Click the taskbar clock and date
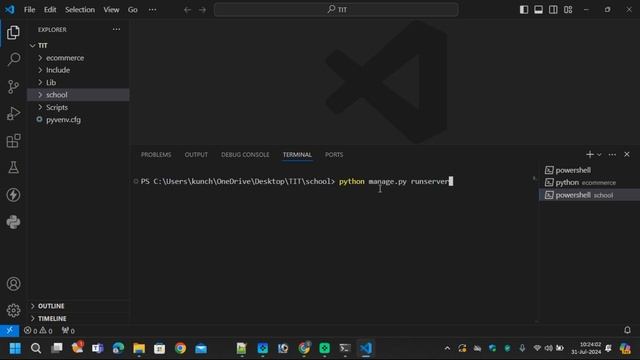The height and width of the screenshot is (360, 640). [x=586, y=348]
